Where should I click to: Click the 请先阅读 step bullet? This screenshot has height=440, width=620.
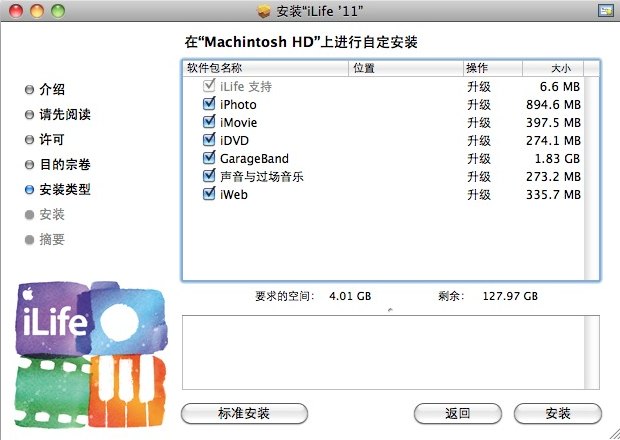29,115
